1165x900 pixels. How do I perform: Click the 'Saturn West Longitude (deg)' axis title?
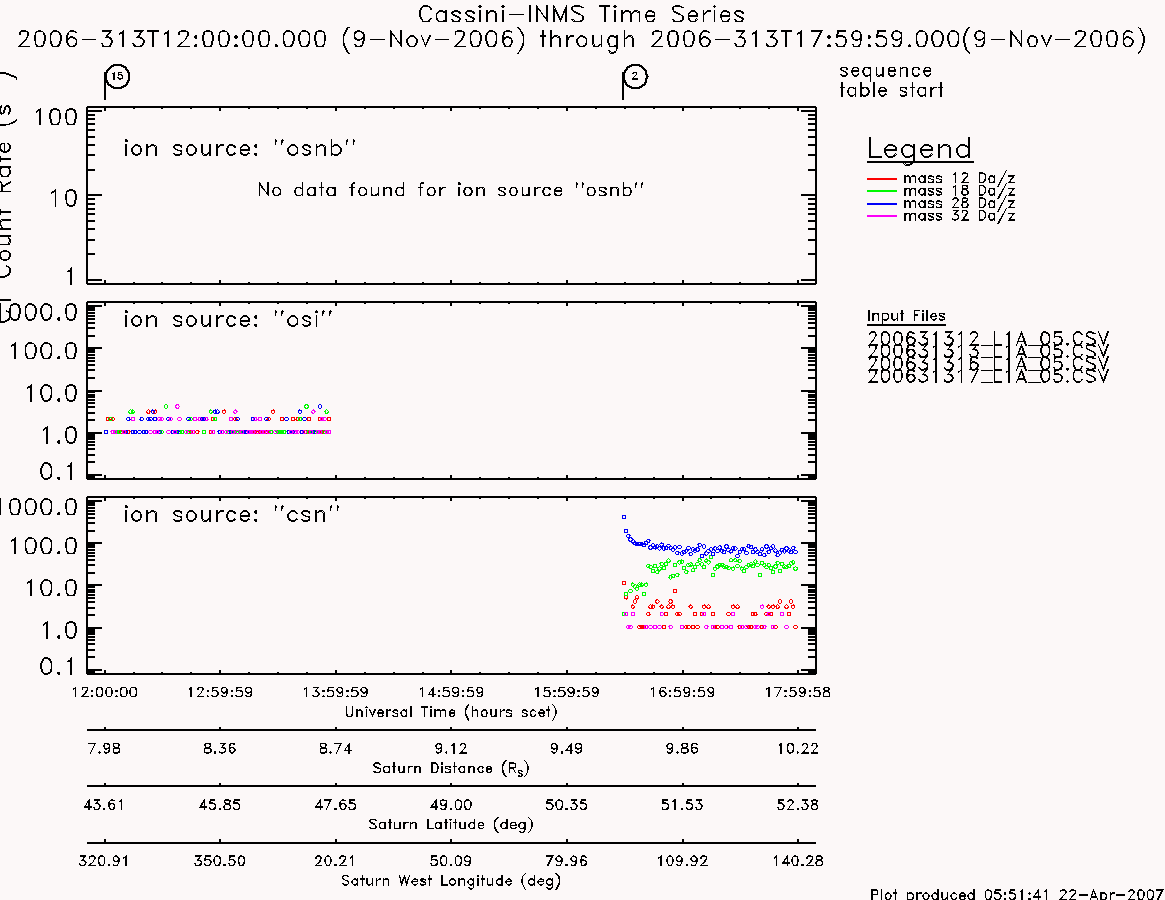pyautogui.click(x=451, y=881)
